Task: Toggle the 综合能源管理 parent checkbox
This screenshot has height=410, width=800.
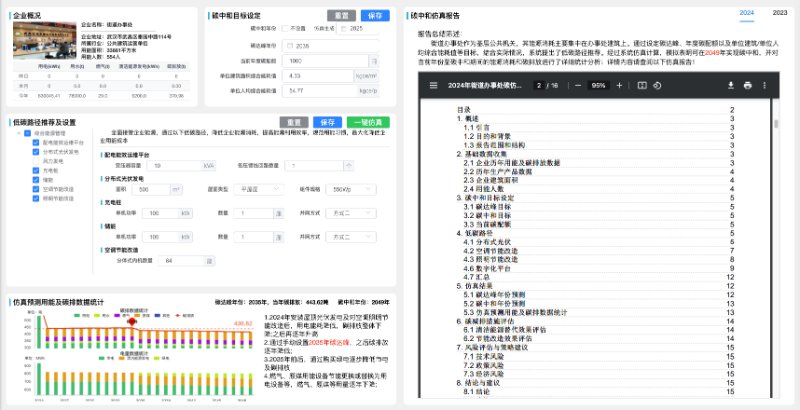Action: [28, 134]
